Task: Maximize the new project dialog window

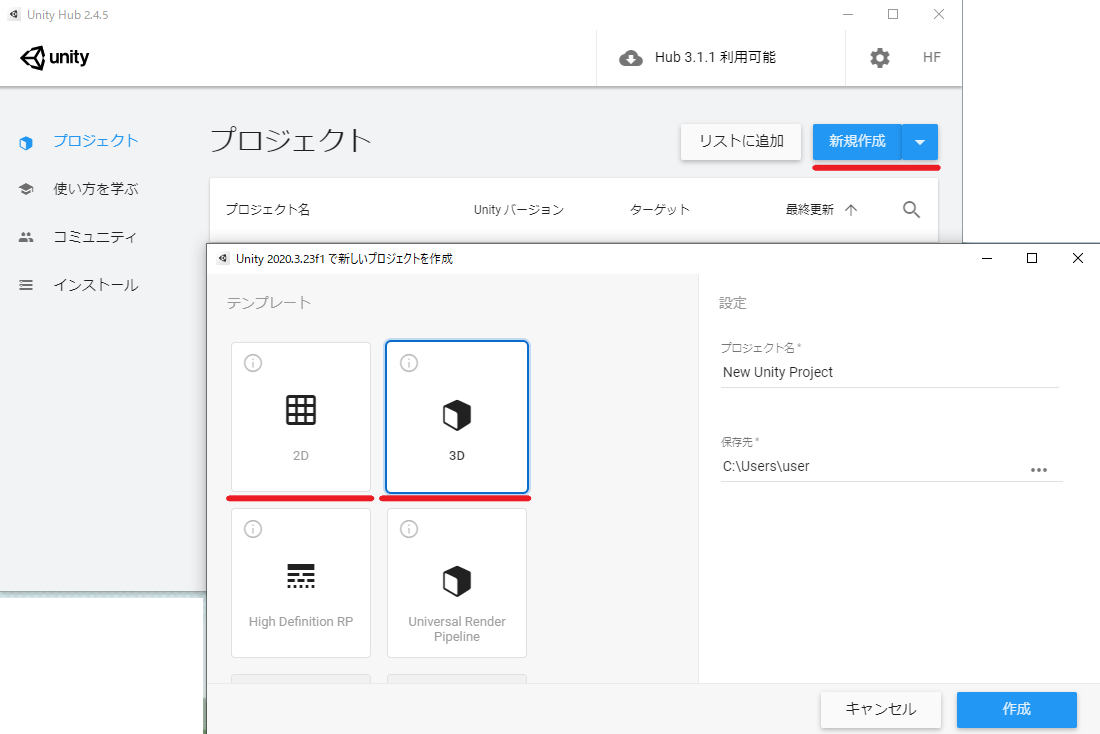Action: pyautogui.click(x=1032, y=258)
